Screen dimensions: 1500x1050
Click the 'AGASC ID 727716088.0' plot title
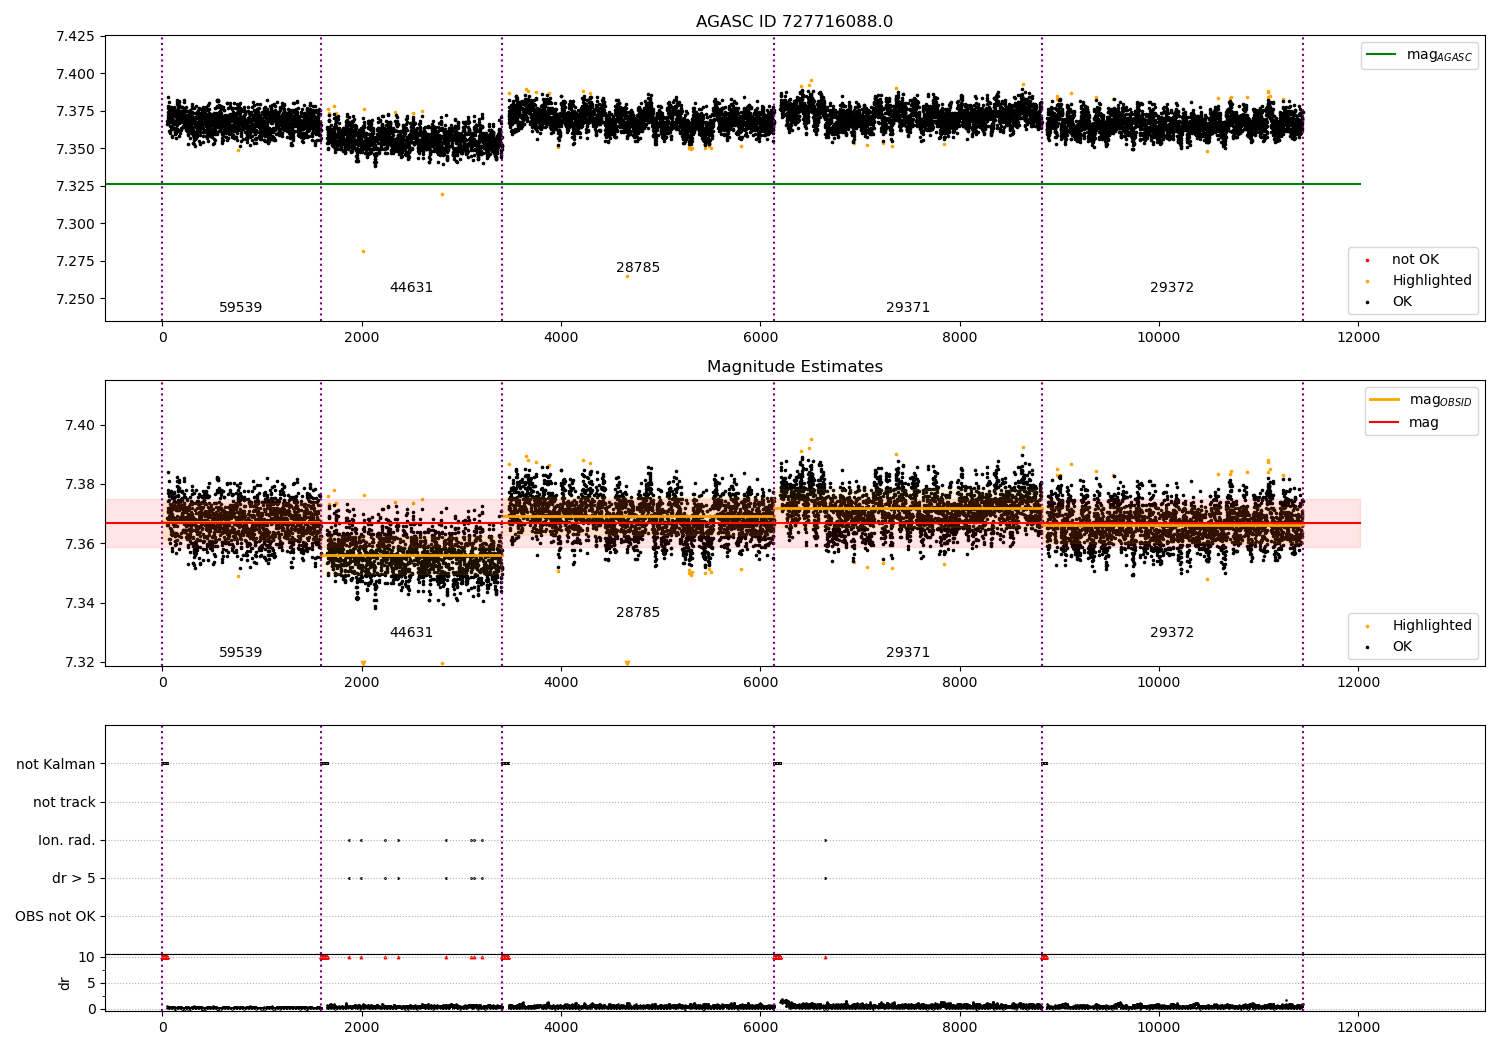coord(794,21)
